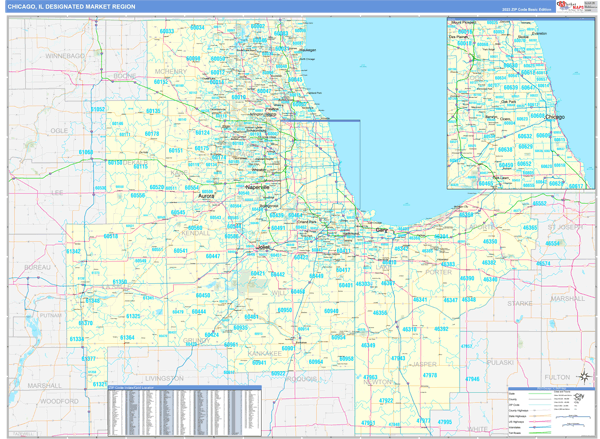Select the Joliet city label
The width and height of the screenshot is (600, 439).
click(263, 247)
